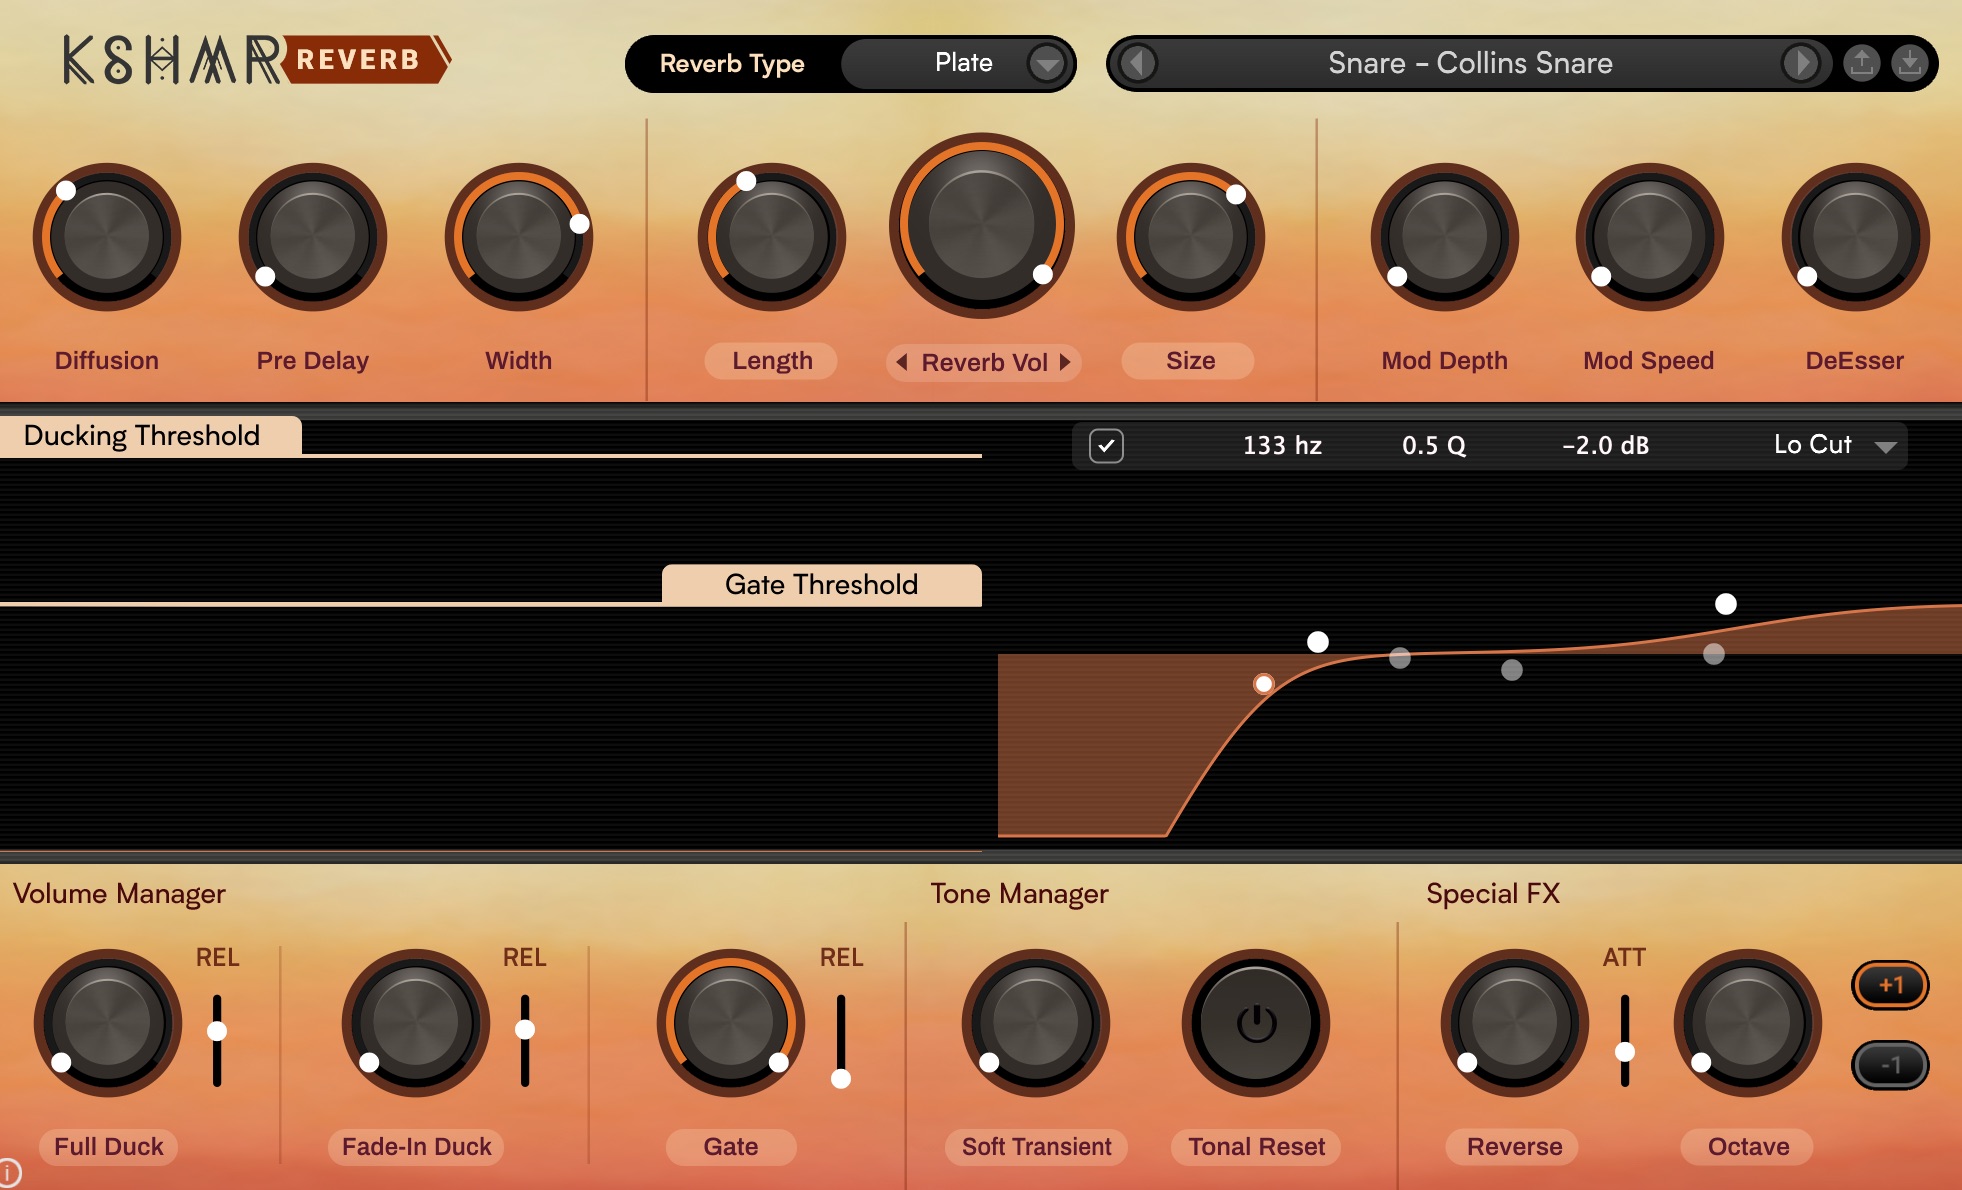Click the Full Duck label button

pyautogui.click(x=108, y=1146)
